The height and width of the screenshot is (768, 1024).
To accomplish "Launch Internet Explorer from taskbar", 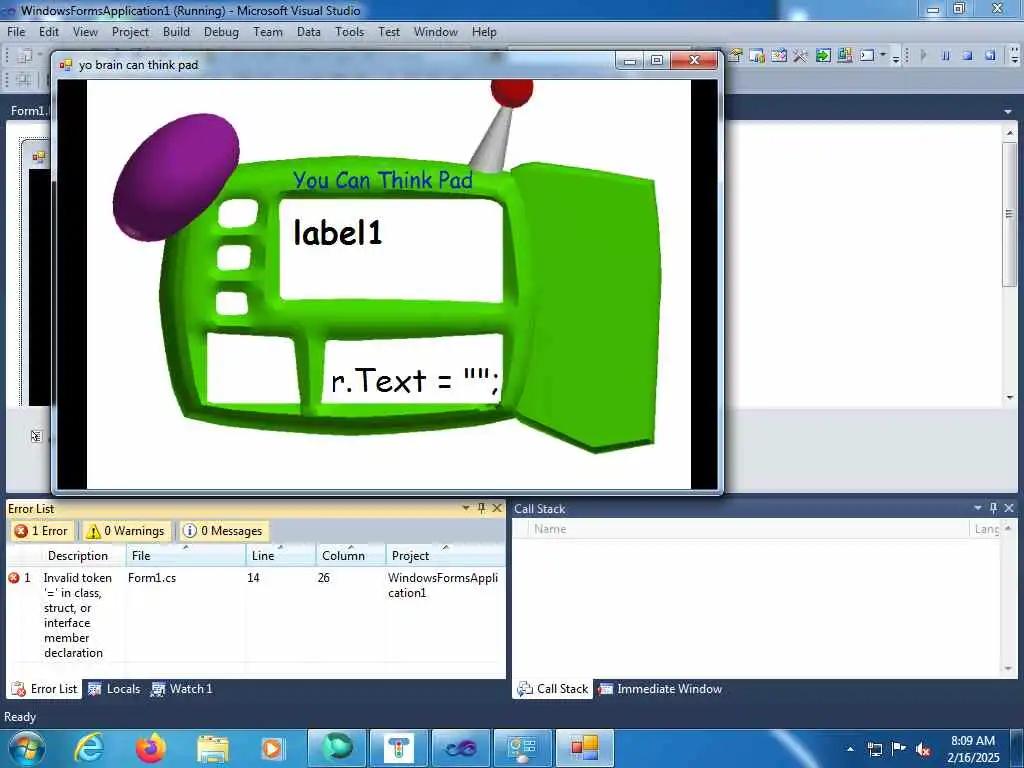I will [x=89, y=748].
